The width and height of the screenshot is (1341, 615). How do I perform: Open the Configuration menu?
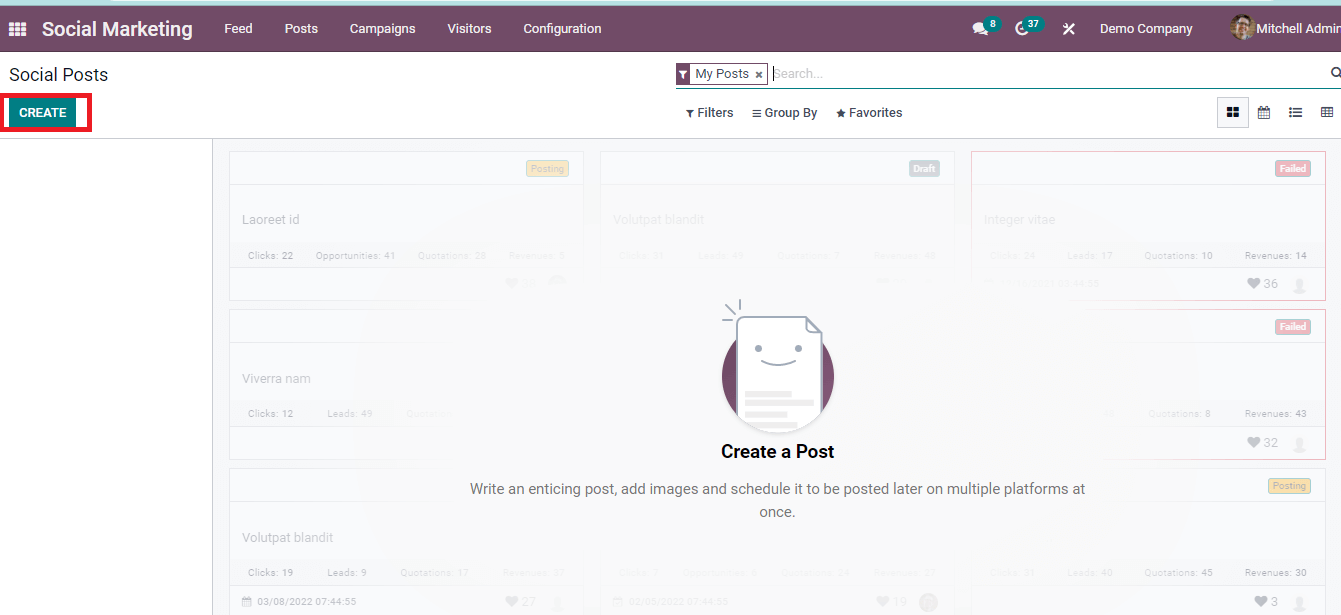pyautogui.click(x=562, y=29)
